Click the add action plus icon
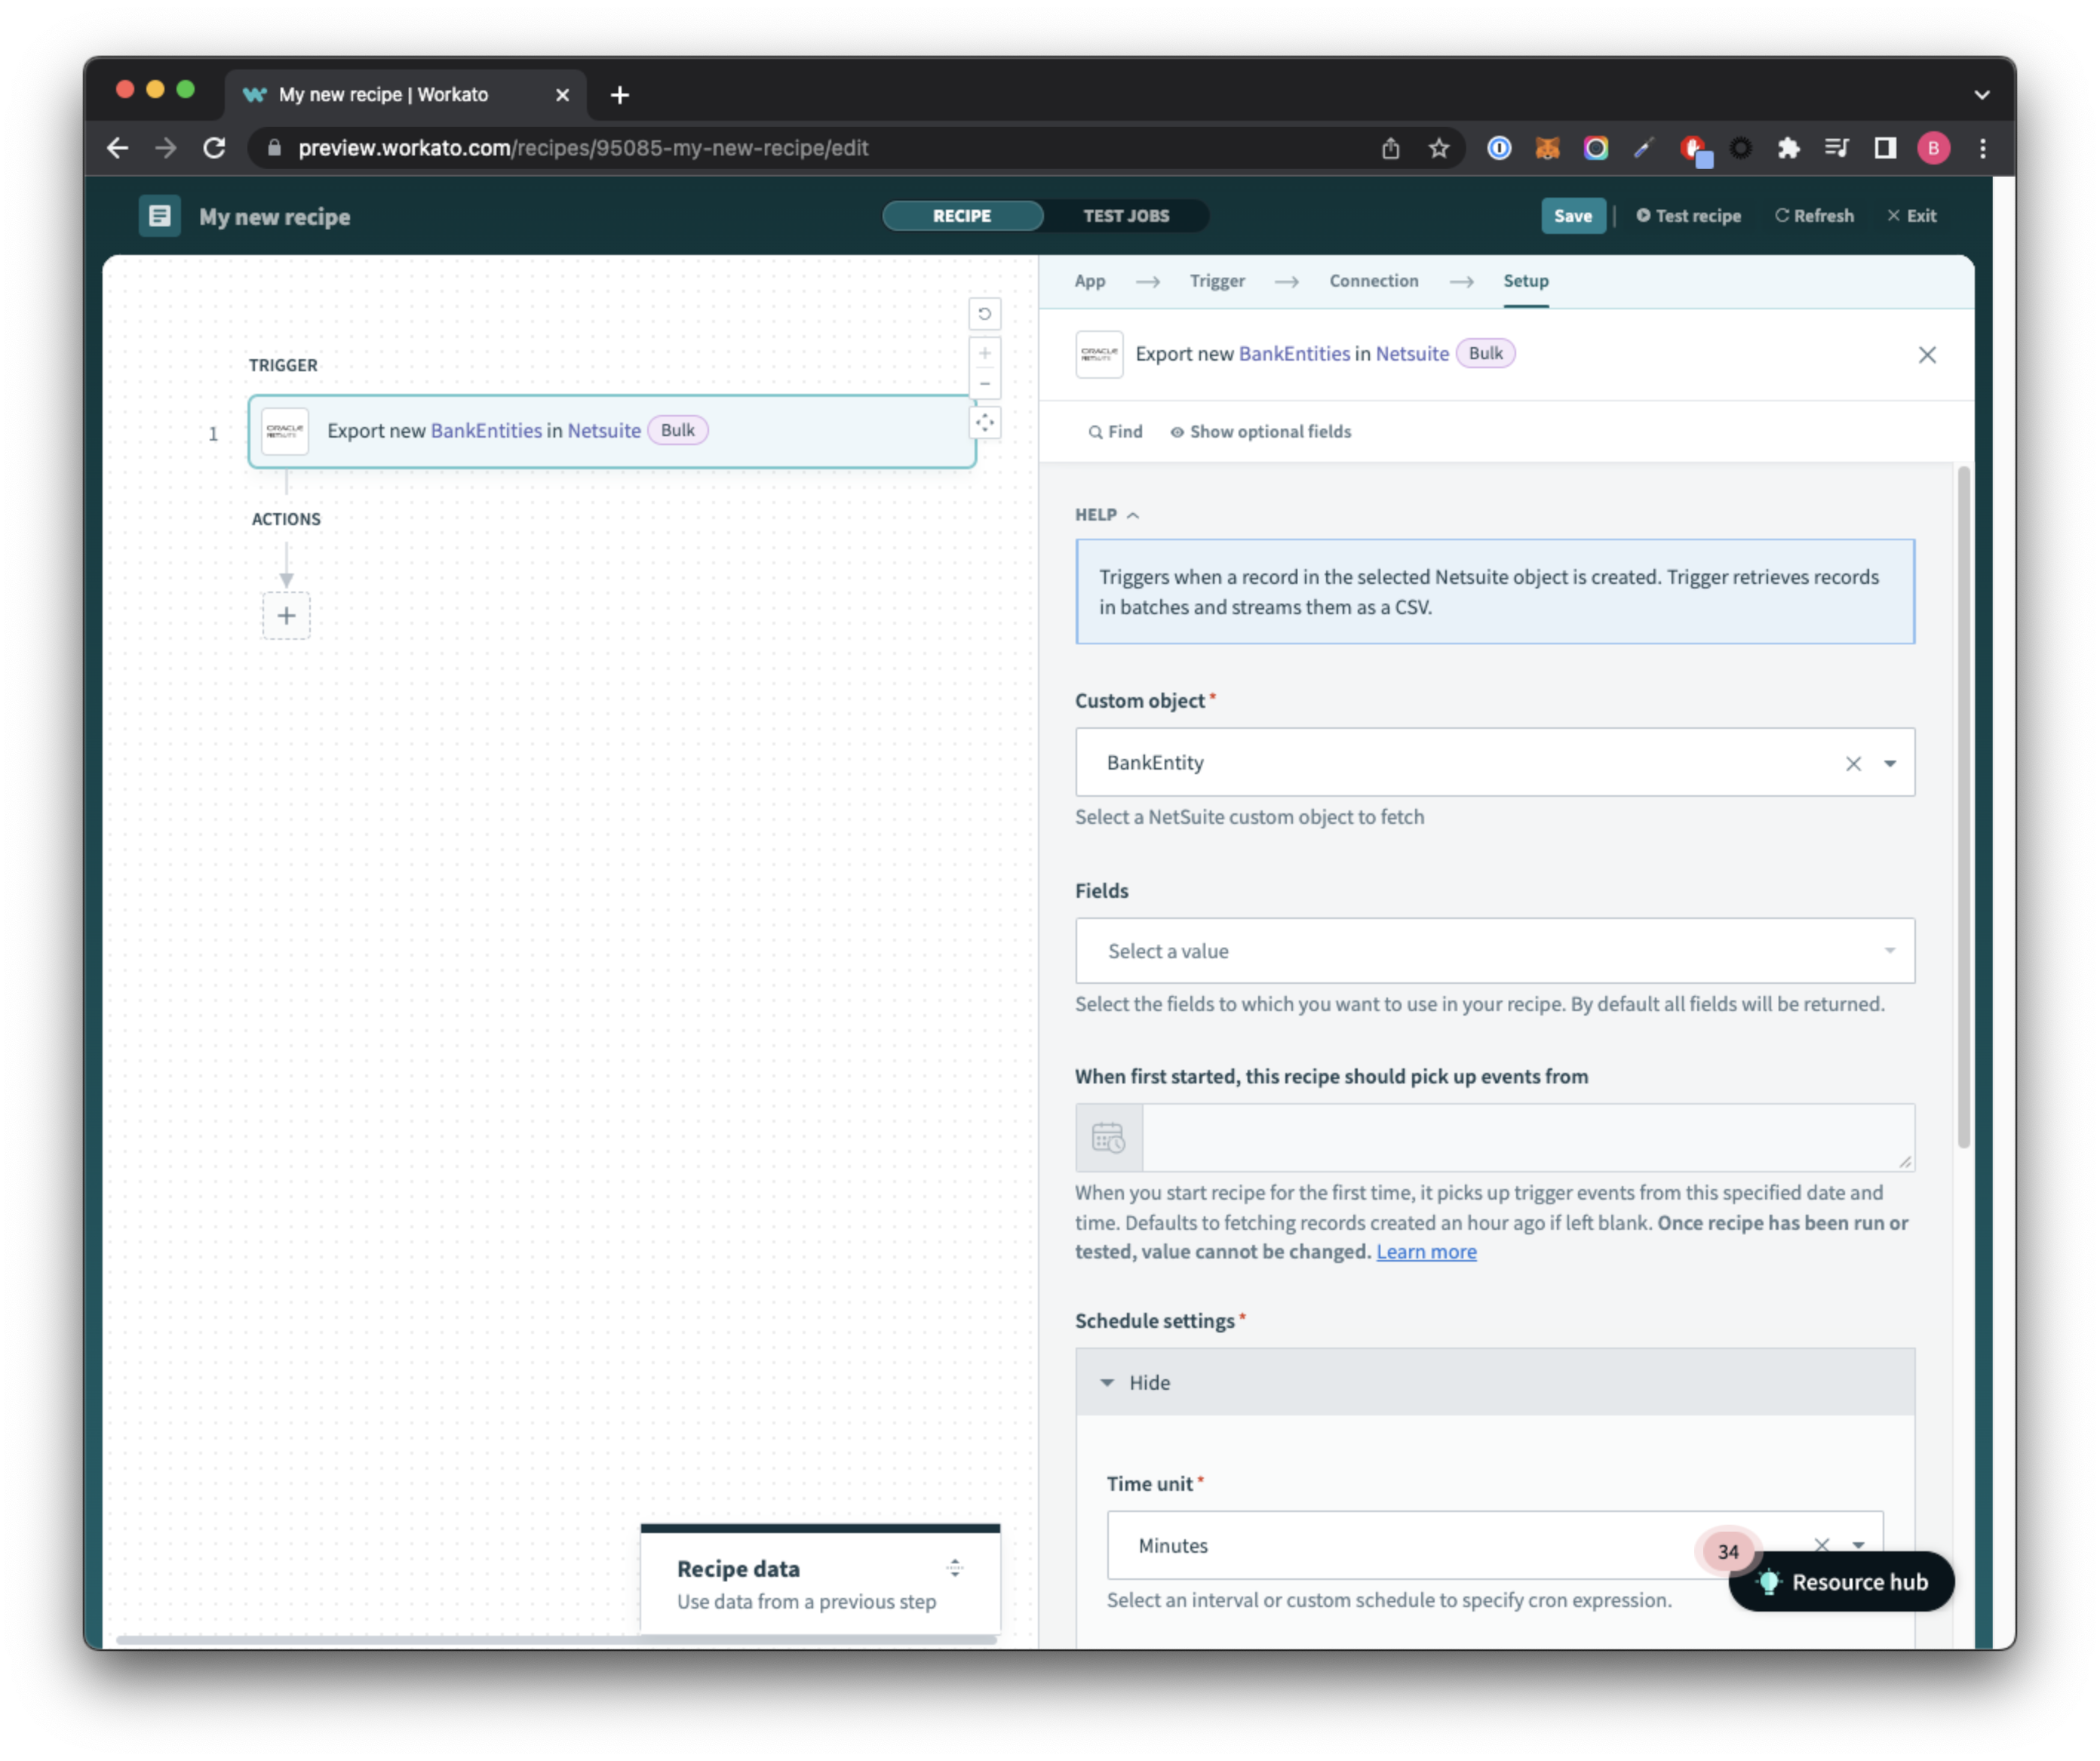Image resolution: width=2100 pixels, height=1761 pixels. click(287, 615)
